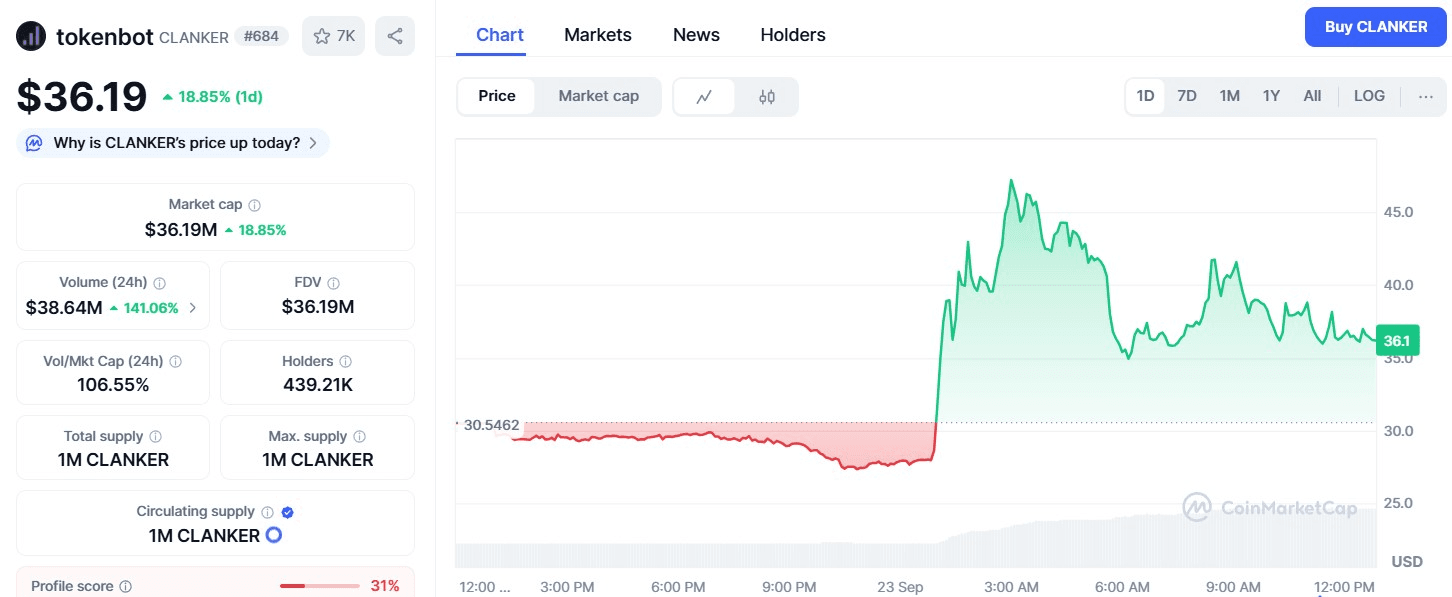Click the 36.1 current price label on chart

pyautogui.click(x=1396, y=341)
